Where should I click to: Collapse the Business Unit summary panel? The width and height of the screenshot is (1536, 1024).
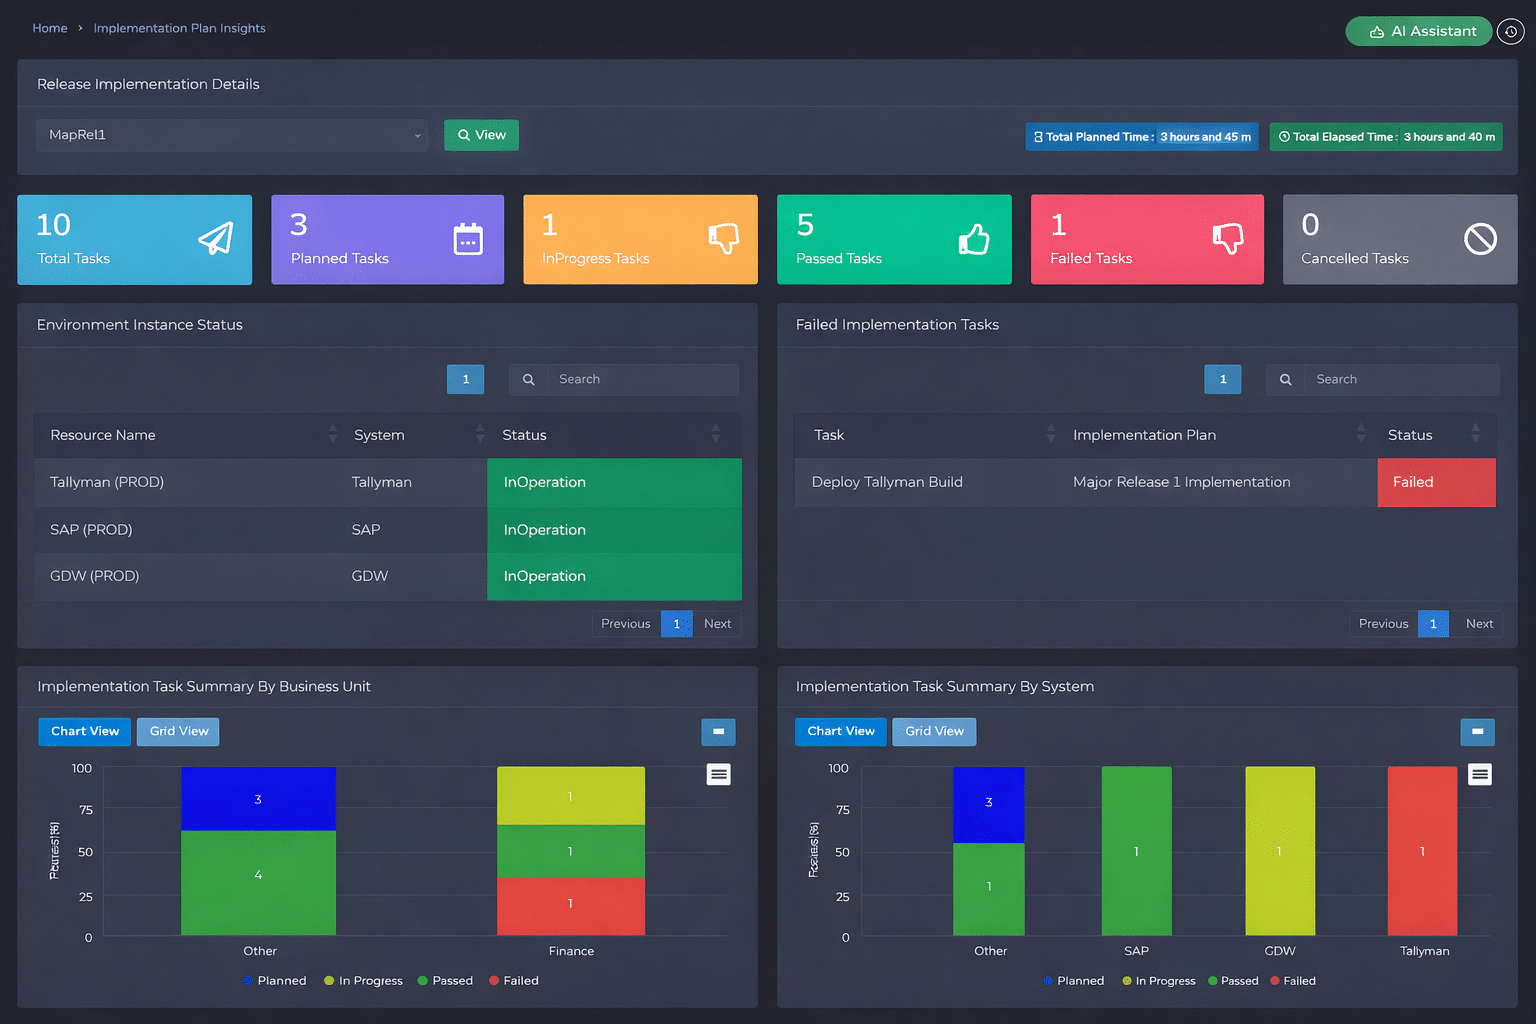pos(718,732)
